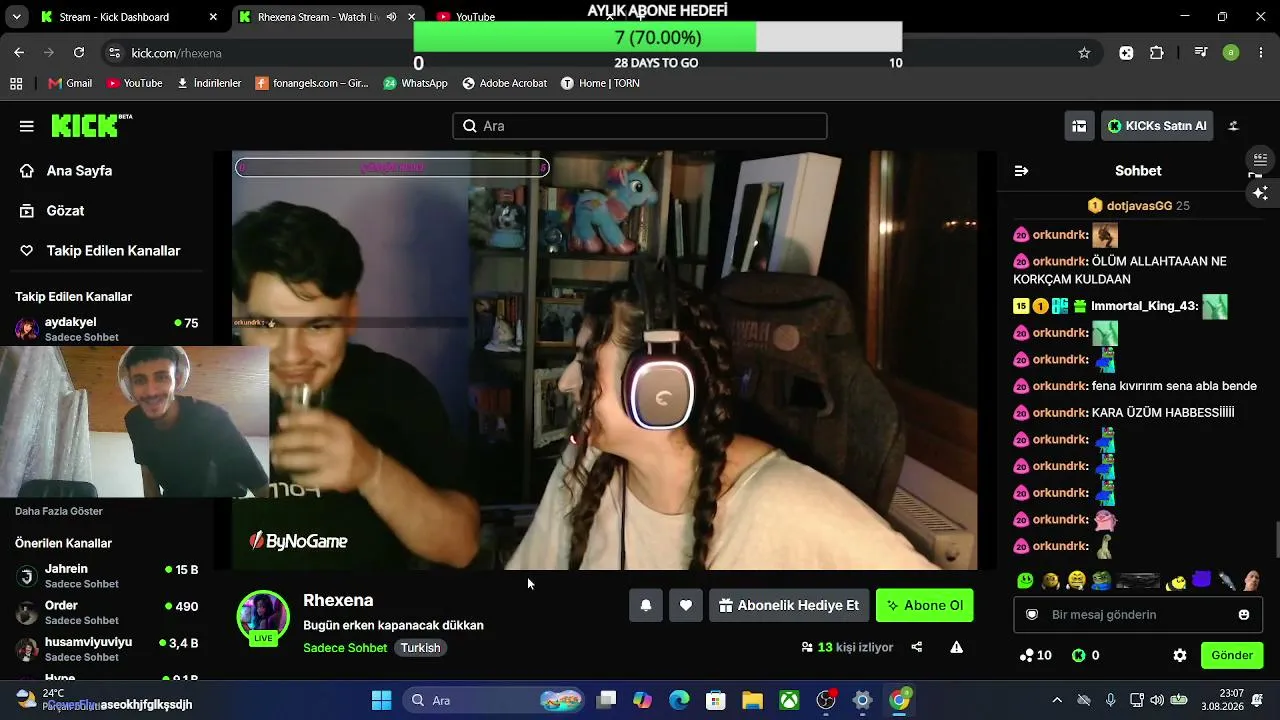Open the Windows Start menu
The height and width of the screenshot is (720, 1280).
pyautogui.click(x=381, y=700)
